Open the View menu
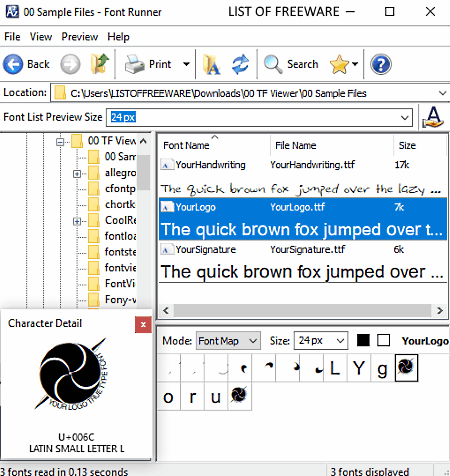The height and width of the screenshot is (476, 450). [41, 37]
